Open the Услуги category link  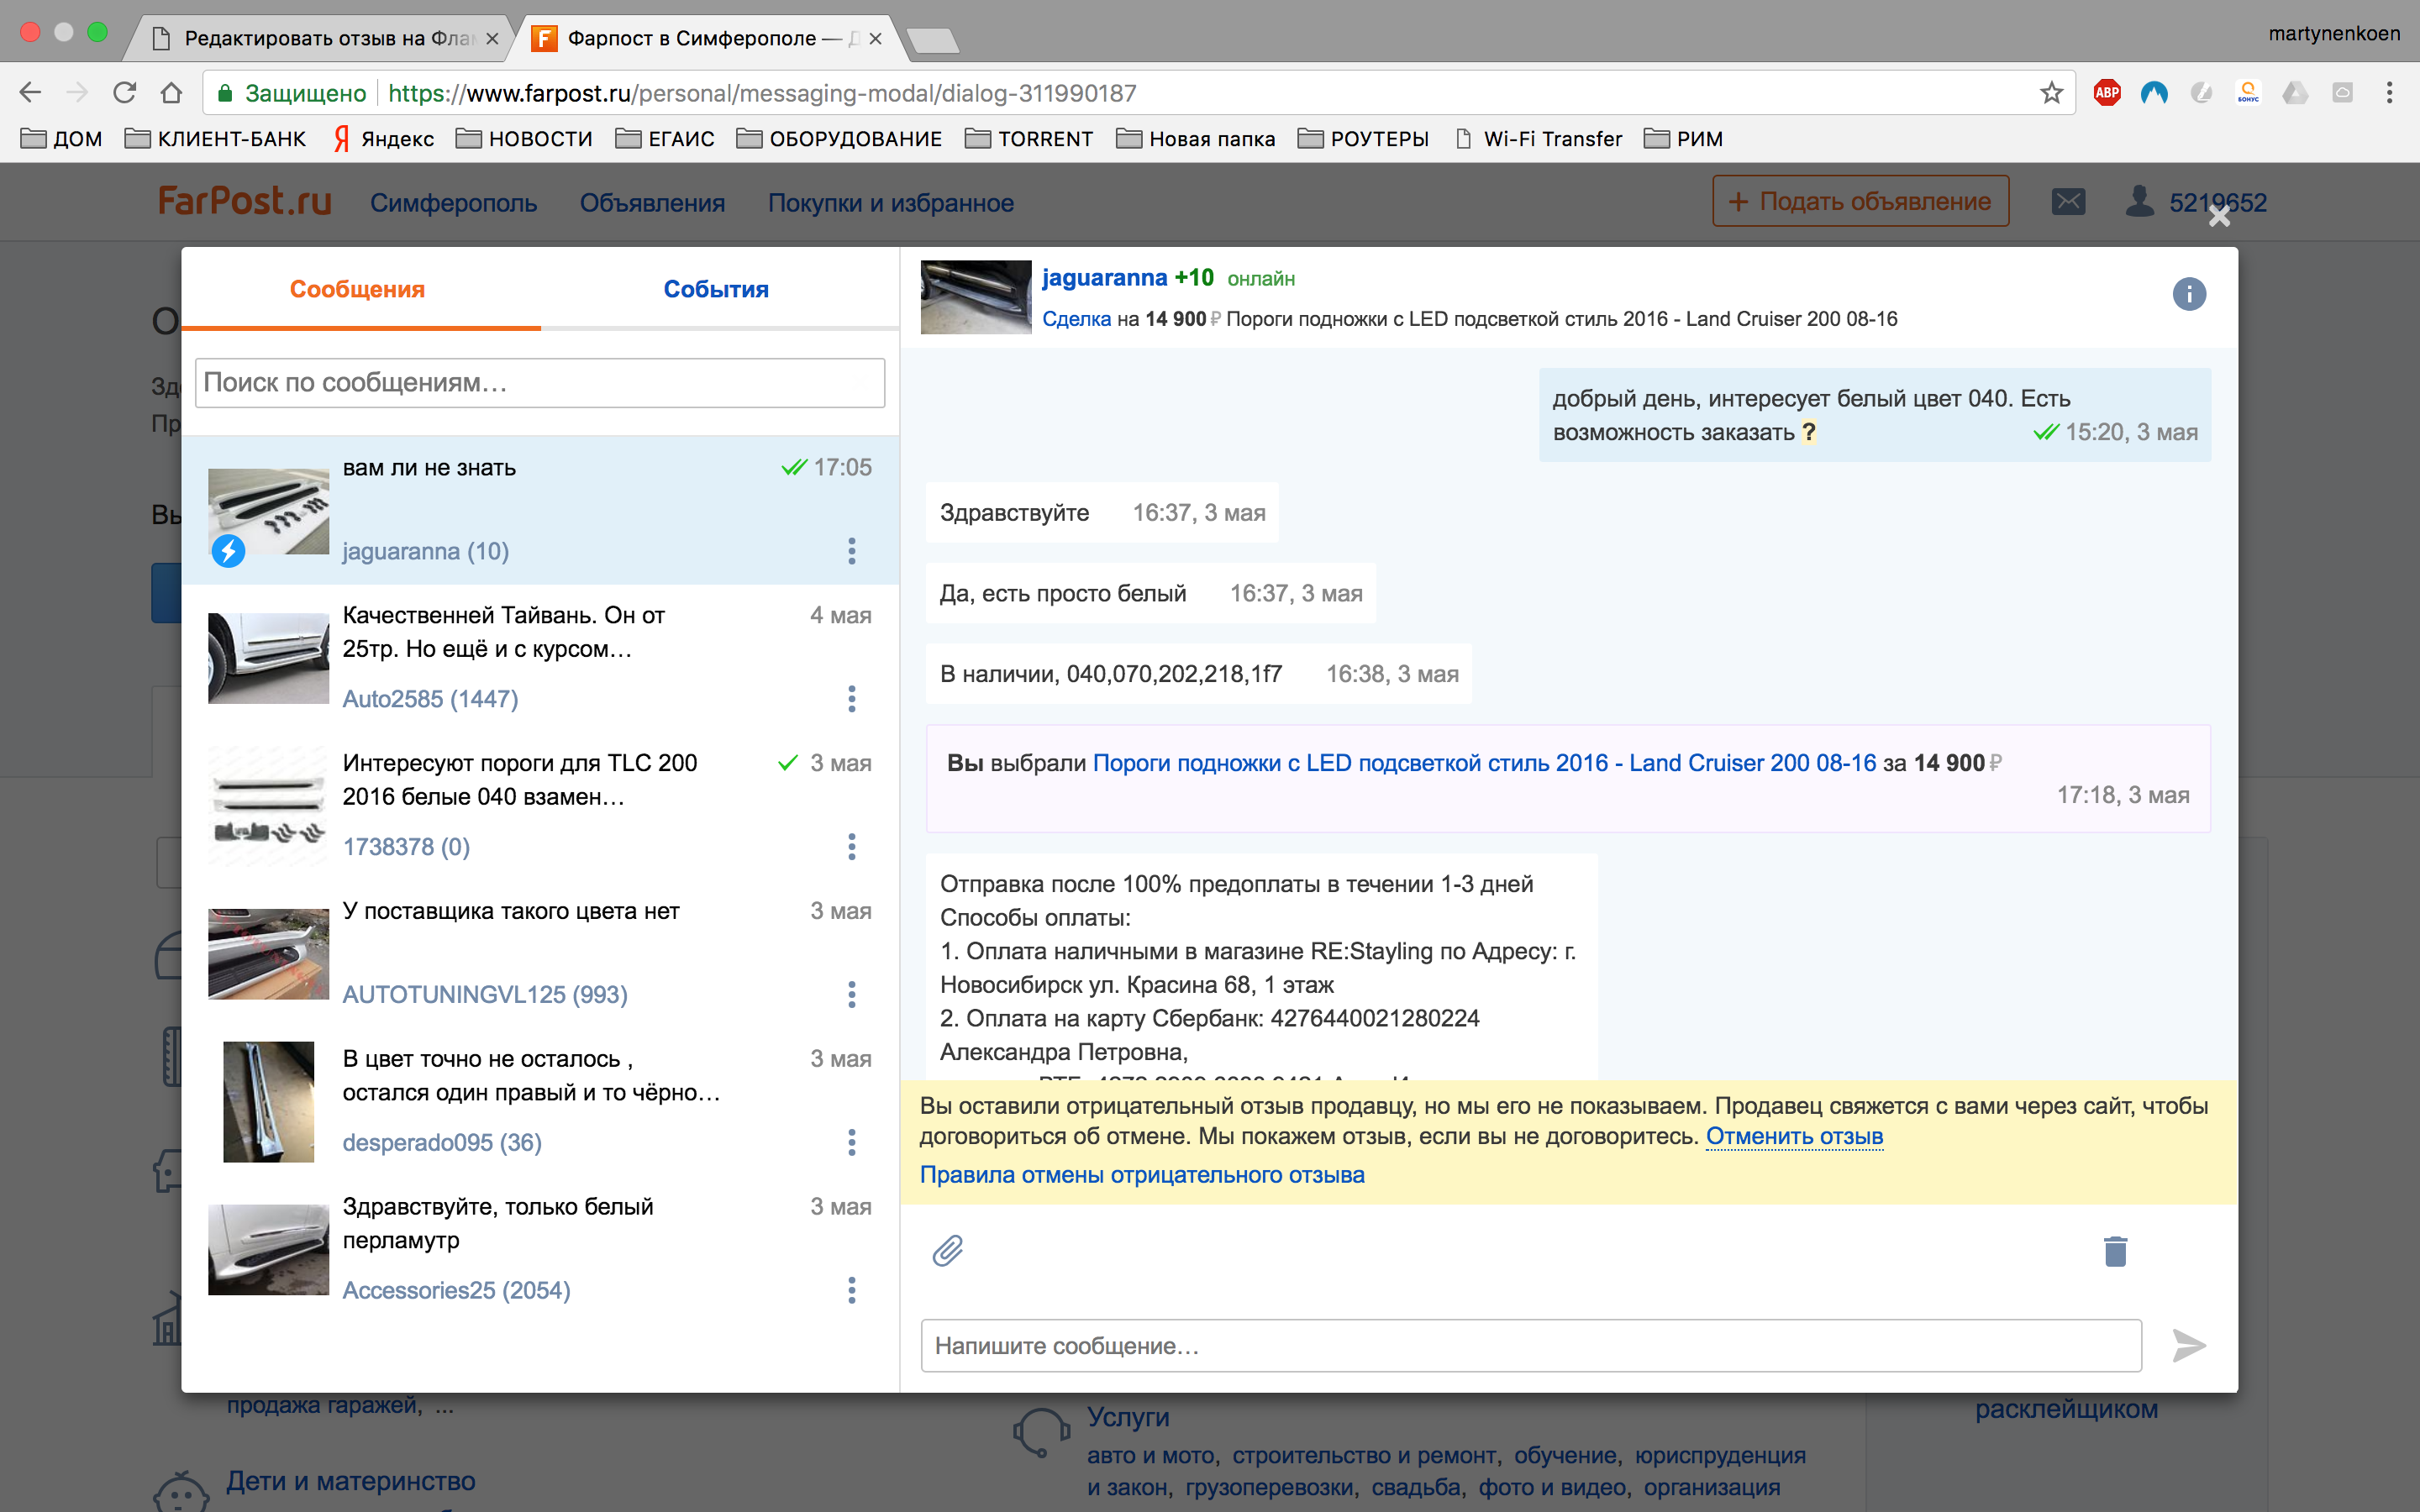pyautogui.click(x=1128, y=1417)
